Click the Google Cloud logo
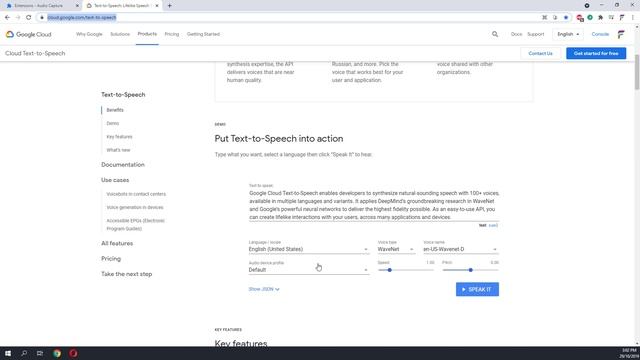Screen dimensions: 640x360 point(29,34)
